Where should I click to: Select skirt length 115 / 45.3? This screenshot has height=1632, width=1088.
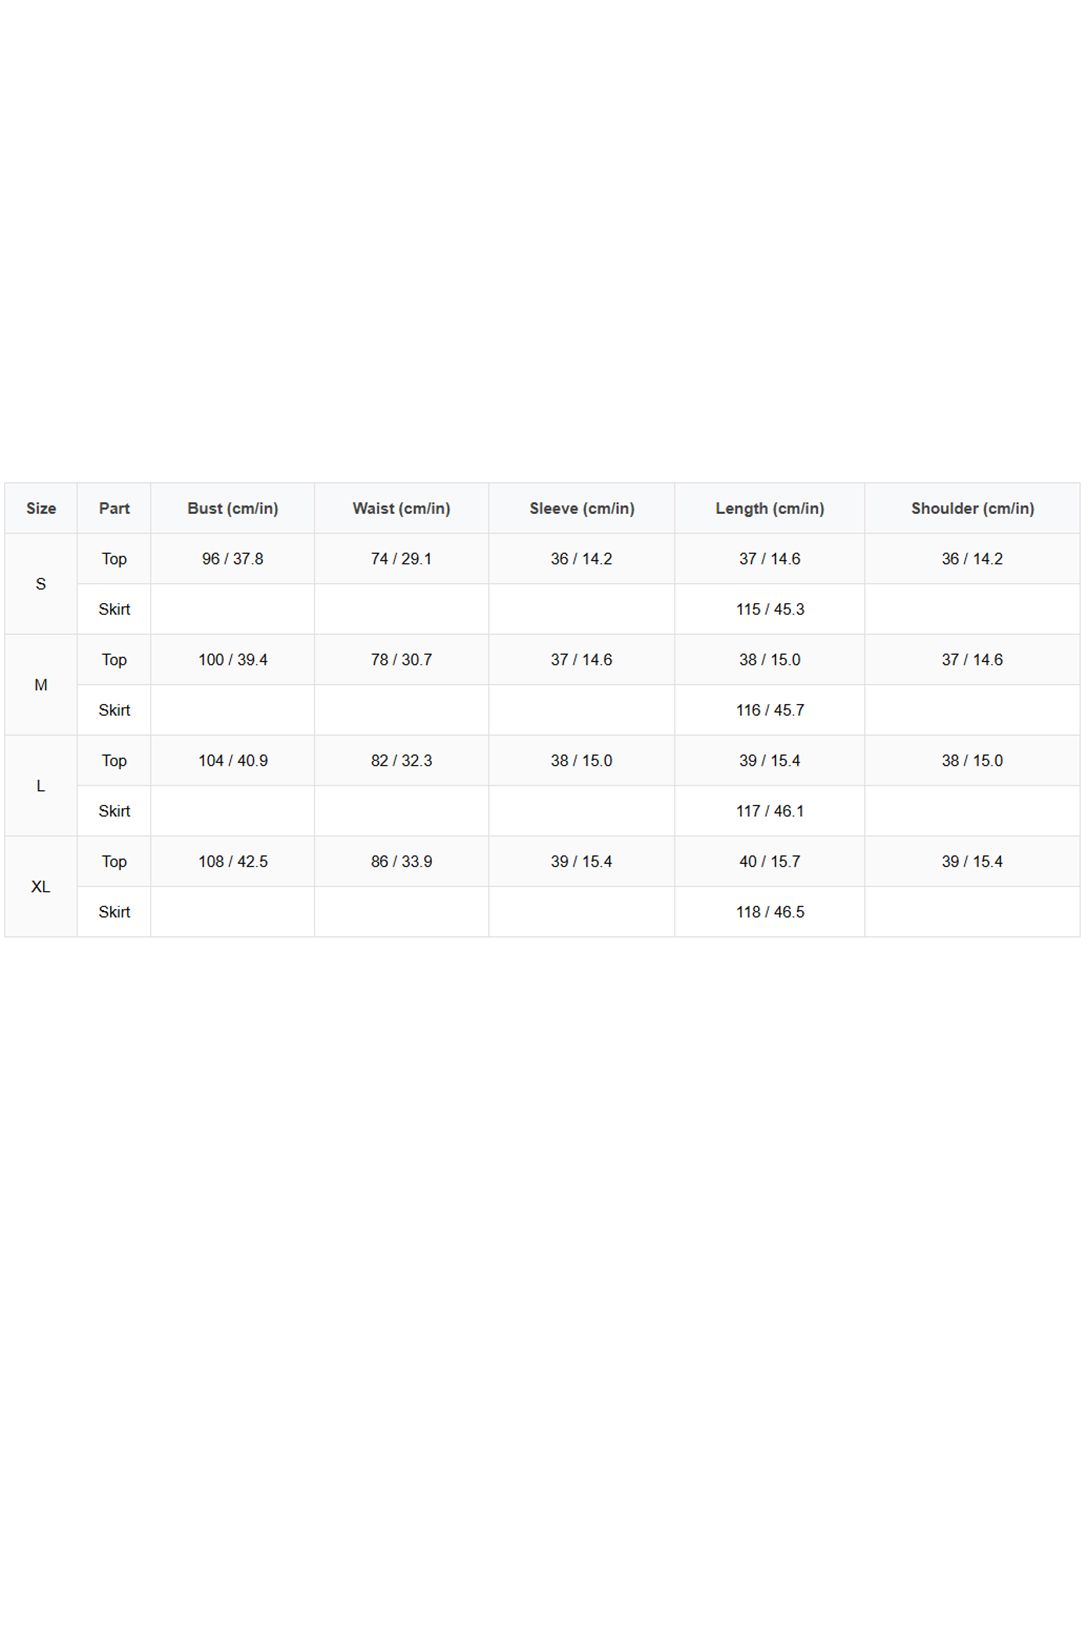coord(770,609)
